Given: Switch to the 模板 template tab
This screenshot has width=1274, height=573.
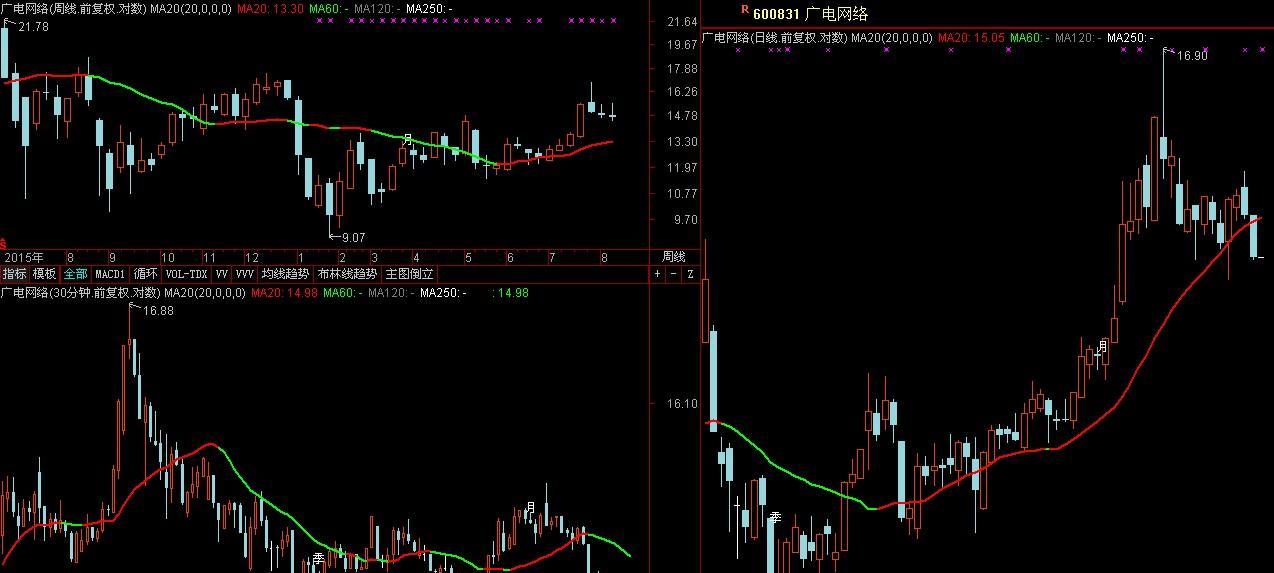Looking at the screenshot, I should 45,273.
